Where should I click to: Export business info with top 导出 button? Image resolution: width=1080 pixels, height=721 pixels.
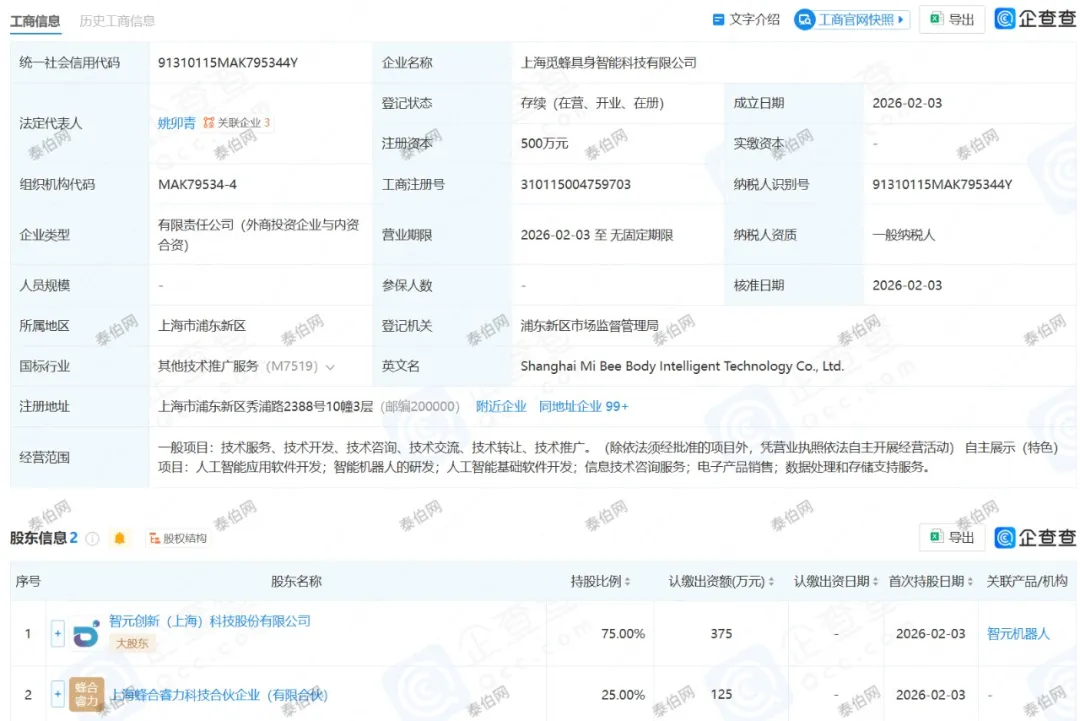coord(951,20)
